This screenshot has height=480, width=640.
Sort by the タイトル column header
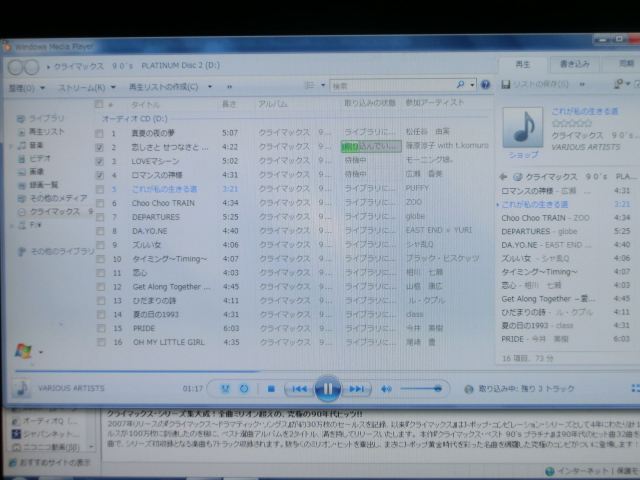tap(145, 104)
